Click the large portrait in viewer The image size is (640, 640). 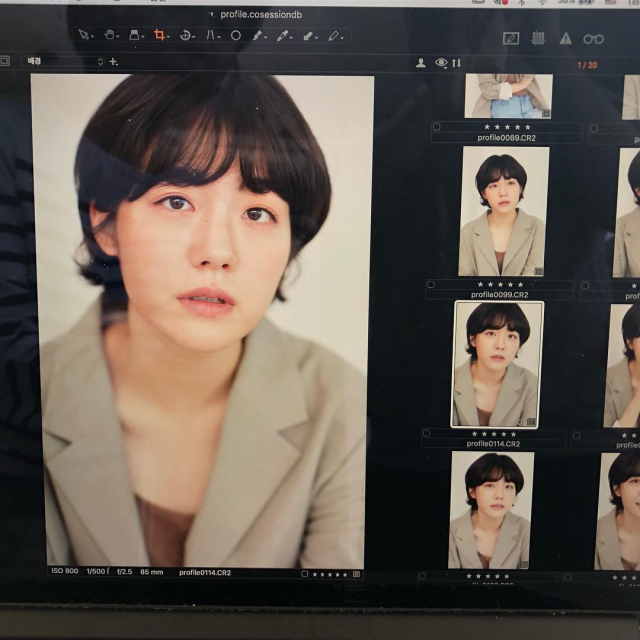point(202,320)
